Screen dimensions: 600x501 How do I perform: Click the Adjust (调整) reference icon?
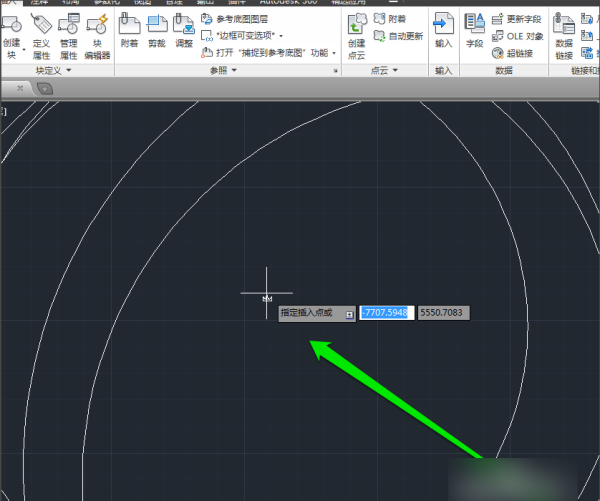click(x=184, y=32)
